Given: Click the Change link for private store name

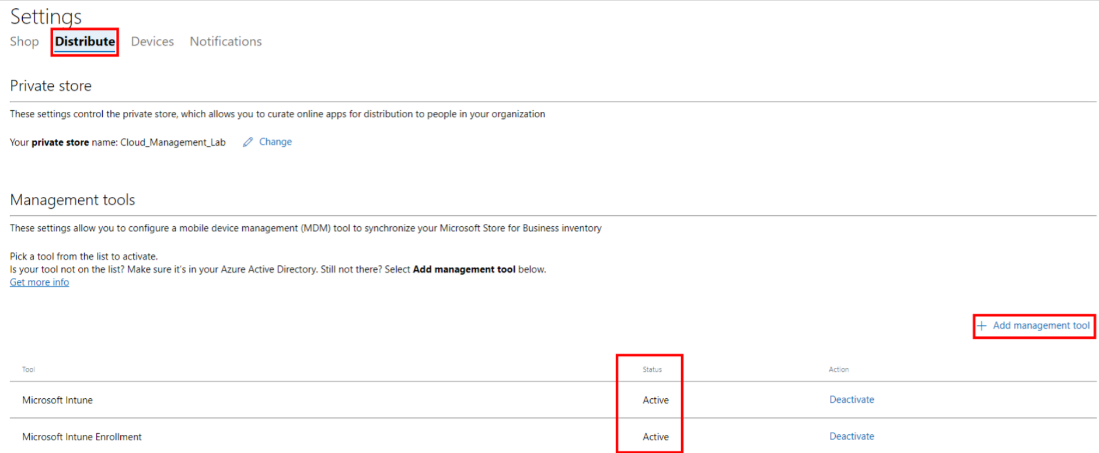Looking at the screenshot, I should coord(275,142).
